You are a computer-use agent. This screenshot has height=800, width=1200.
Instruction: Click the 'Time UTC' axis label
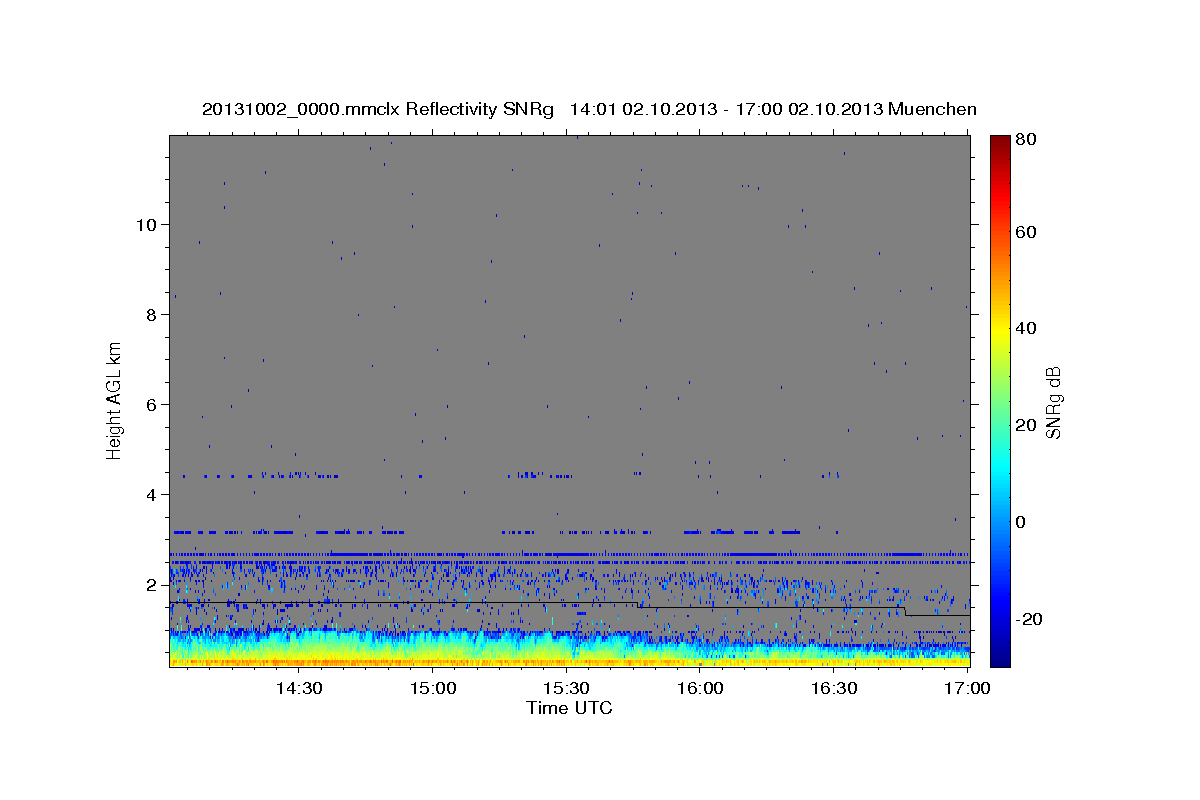(x=569, y=708)
